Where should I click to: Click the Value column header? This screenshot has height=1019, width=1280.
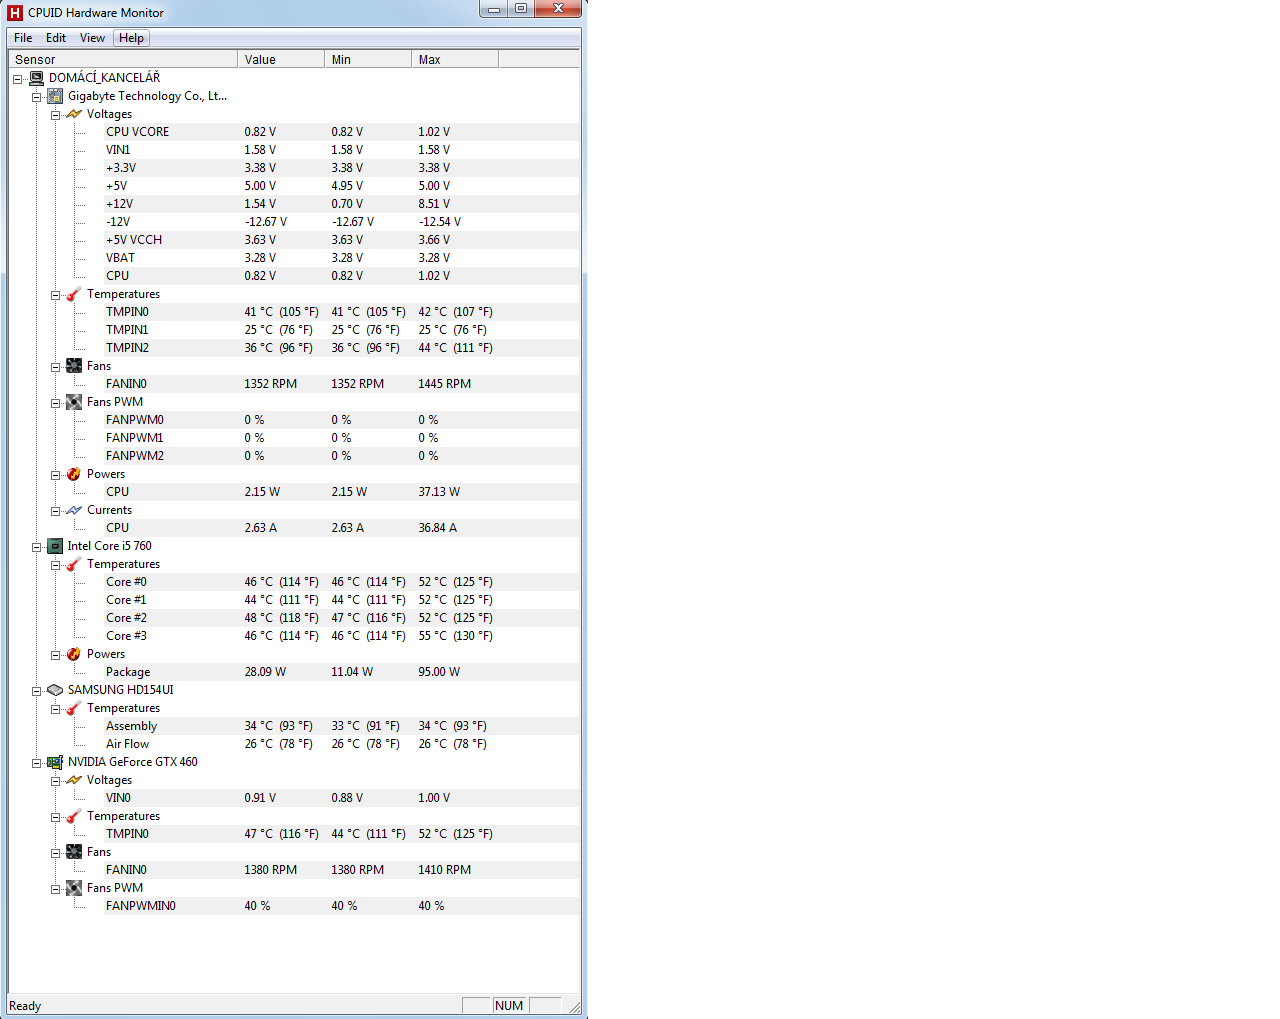(x=281, y=59)
